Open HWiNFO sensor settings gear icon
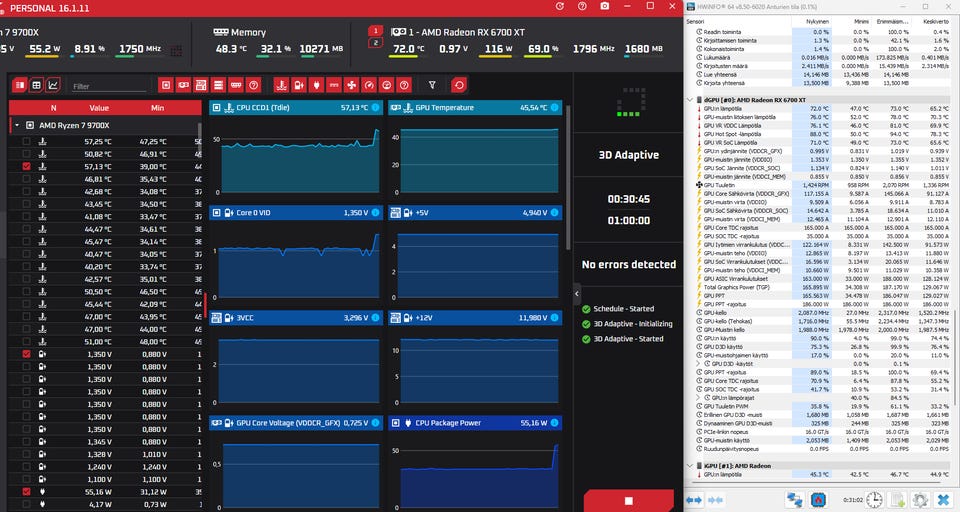 click(x=920, y=500)
